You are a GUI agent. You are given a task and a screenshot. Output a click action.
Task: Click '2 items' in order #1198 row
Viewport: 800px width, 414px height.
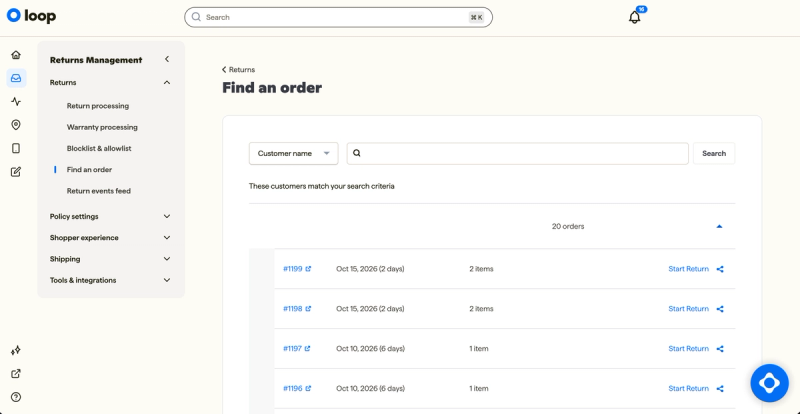[x=481, y=308]
